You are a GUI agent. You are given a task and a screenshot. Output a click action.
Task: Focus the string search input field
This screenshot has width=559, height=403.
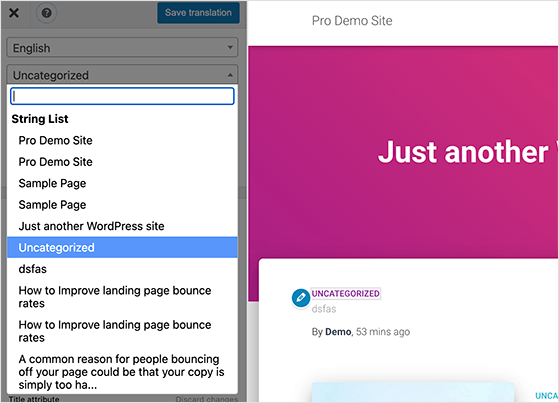[x=122, y=96]
